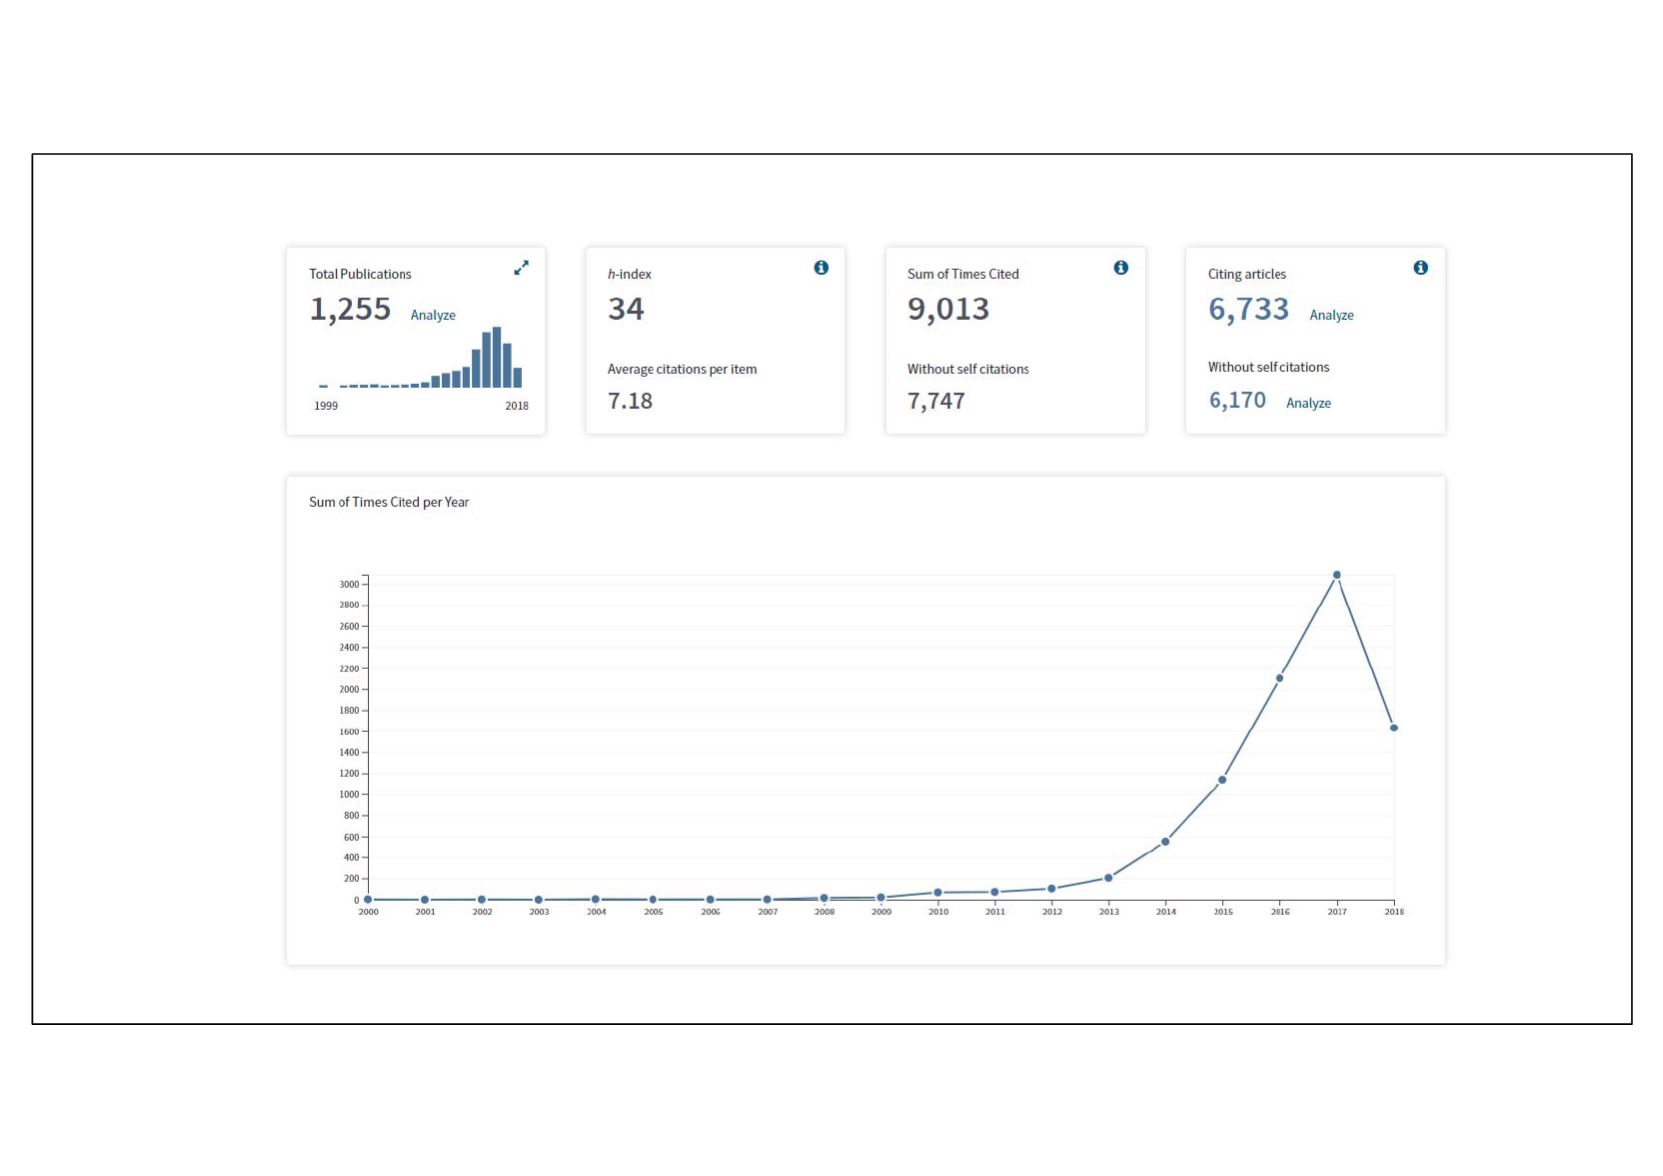Click the 2015 point on citations chart

coord(1222,780)
